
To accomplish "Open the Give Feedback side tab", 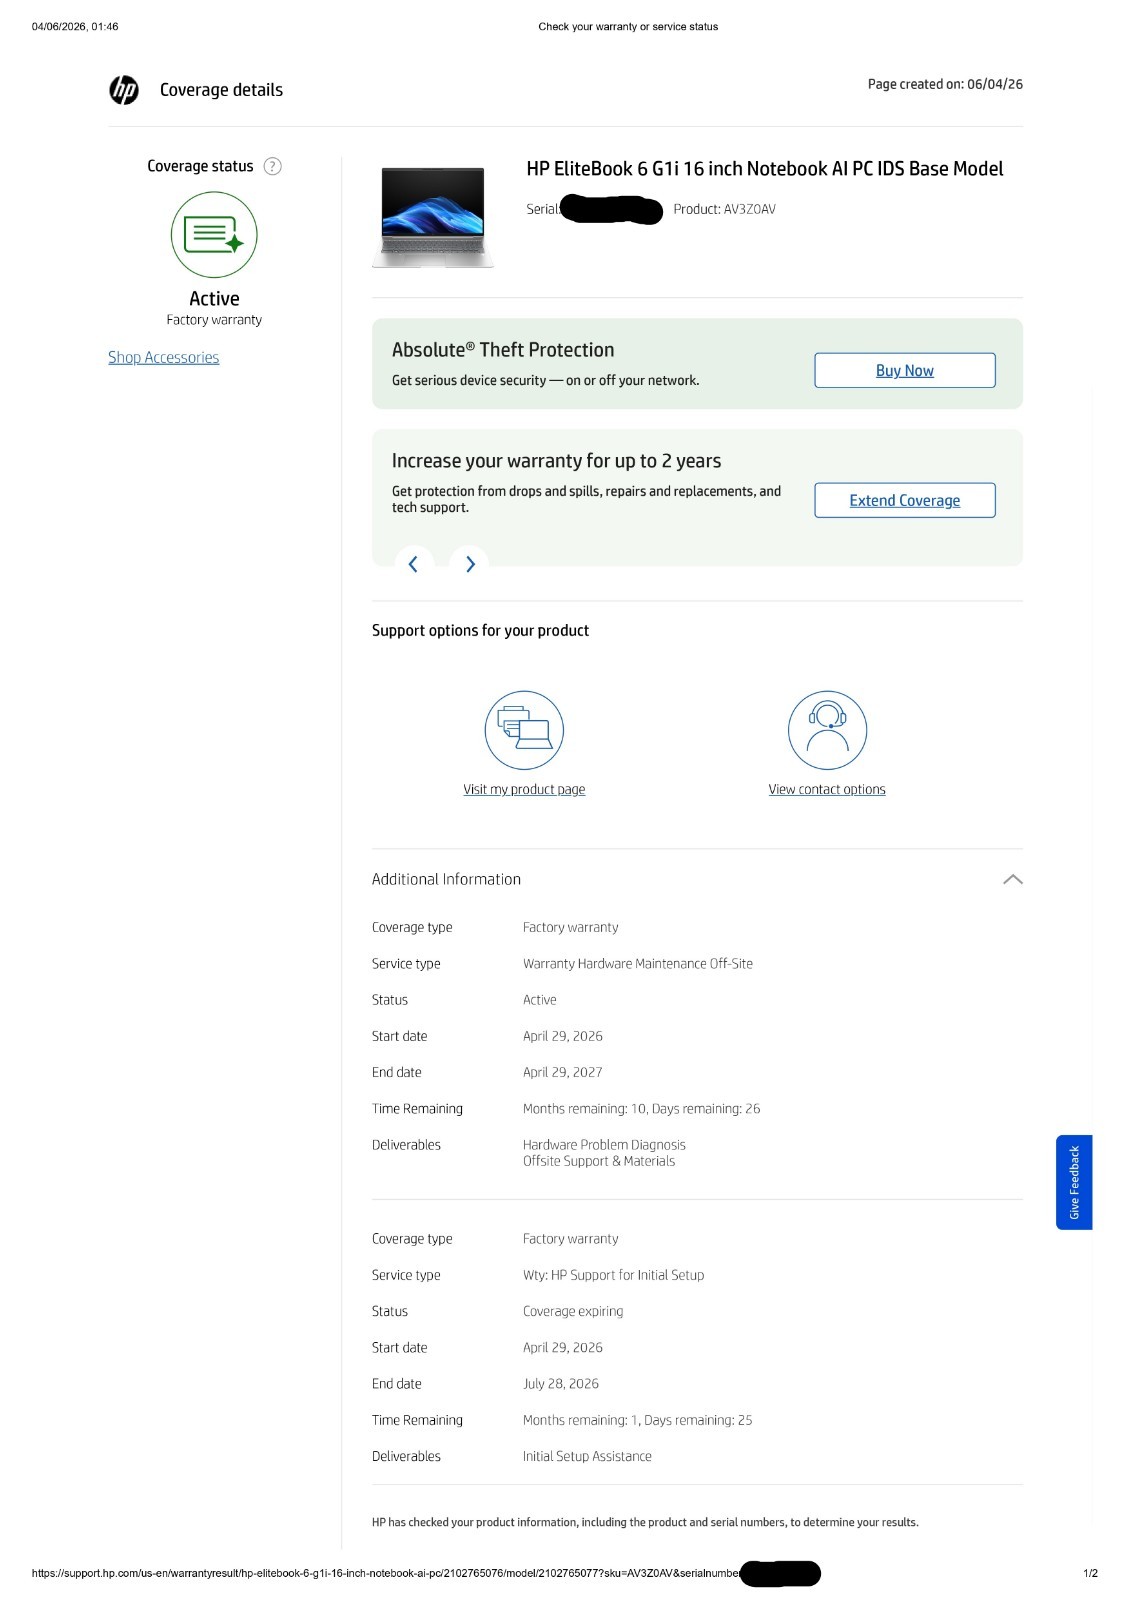I will [1074, 1182].
